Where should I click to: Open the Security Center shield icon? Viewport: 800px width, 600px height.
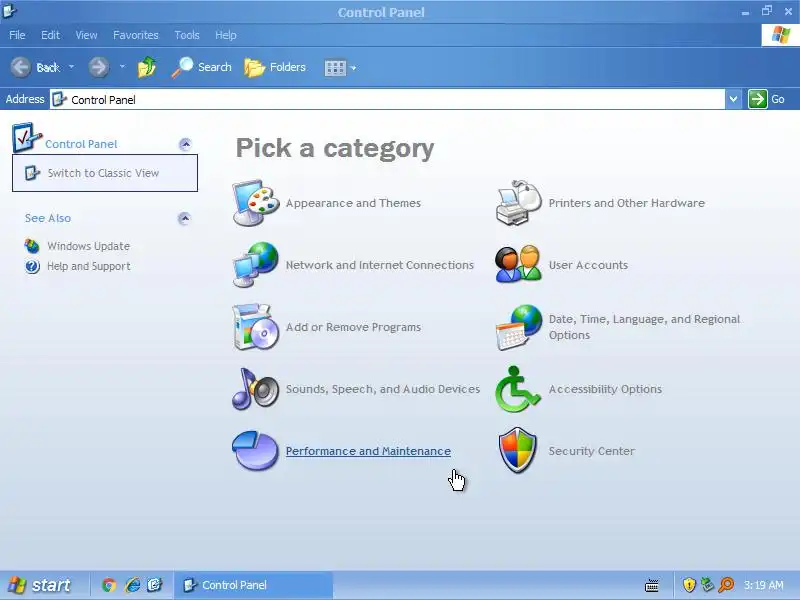tap(517, 451)
